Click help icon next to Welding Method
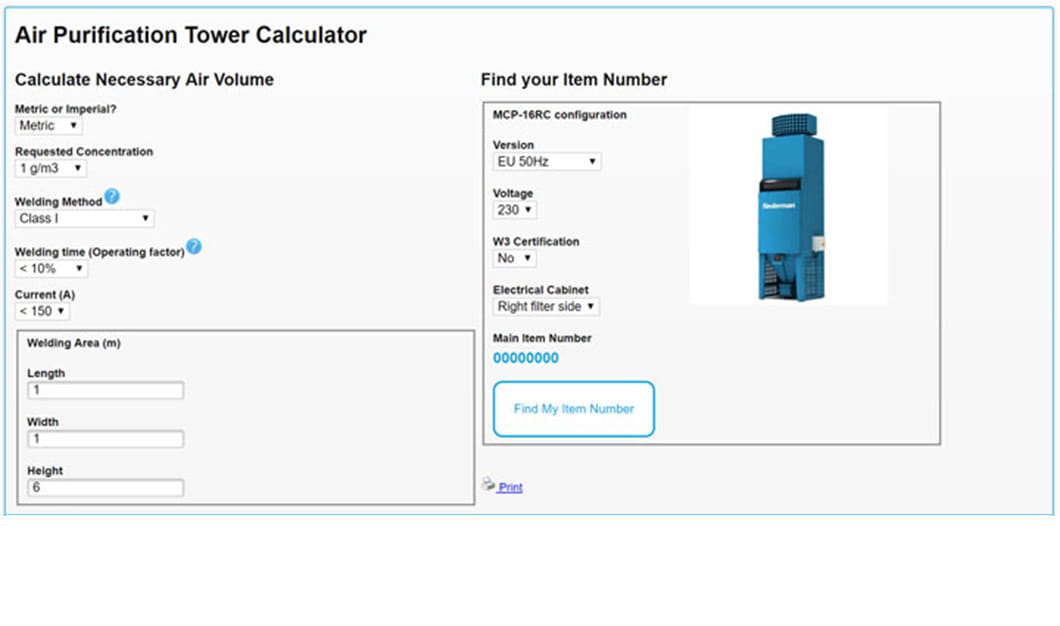Image resolution: width=1060 pixels, height=626 pixels. [112, 197]
